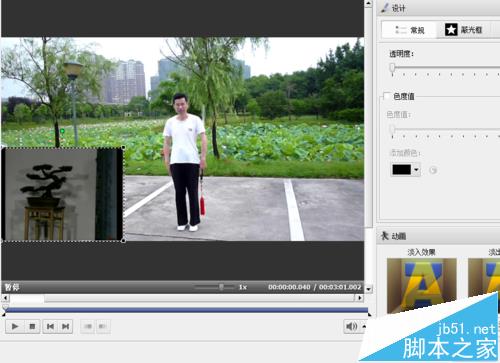Click the disabled chroma value slider
This screenshot has height=363, width=500.
point(445,130)
